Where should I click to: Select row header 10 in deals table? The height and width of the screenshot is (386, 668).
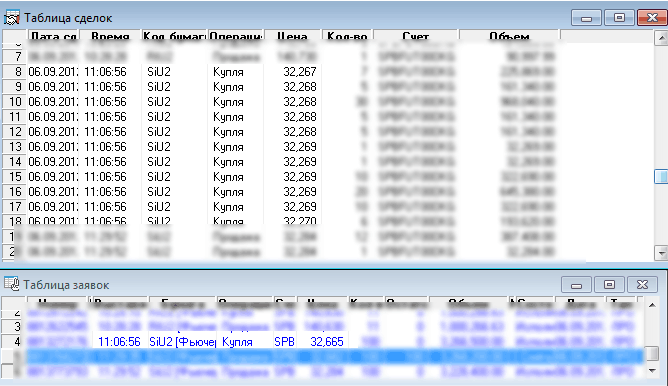coord(15,101)
